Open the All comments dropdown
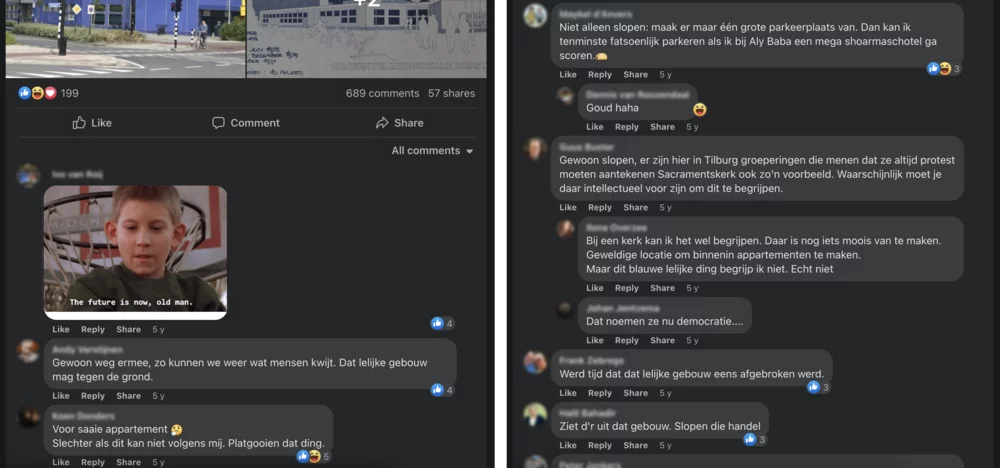This screenshot has height=468, width=1000. (432, 151)
